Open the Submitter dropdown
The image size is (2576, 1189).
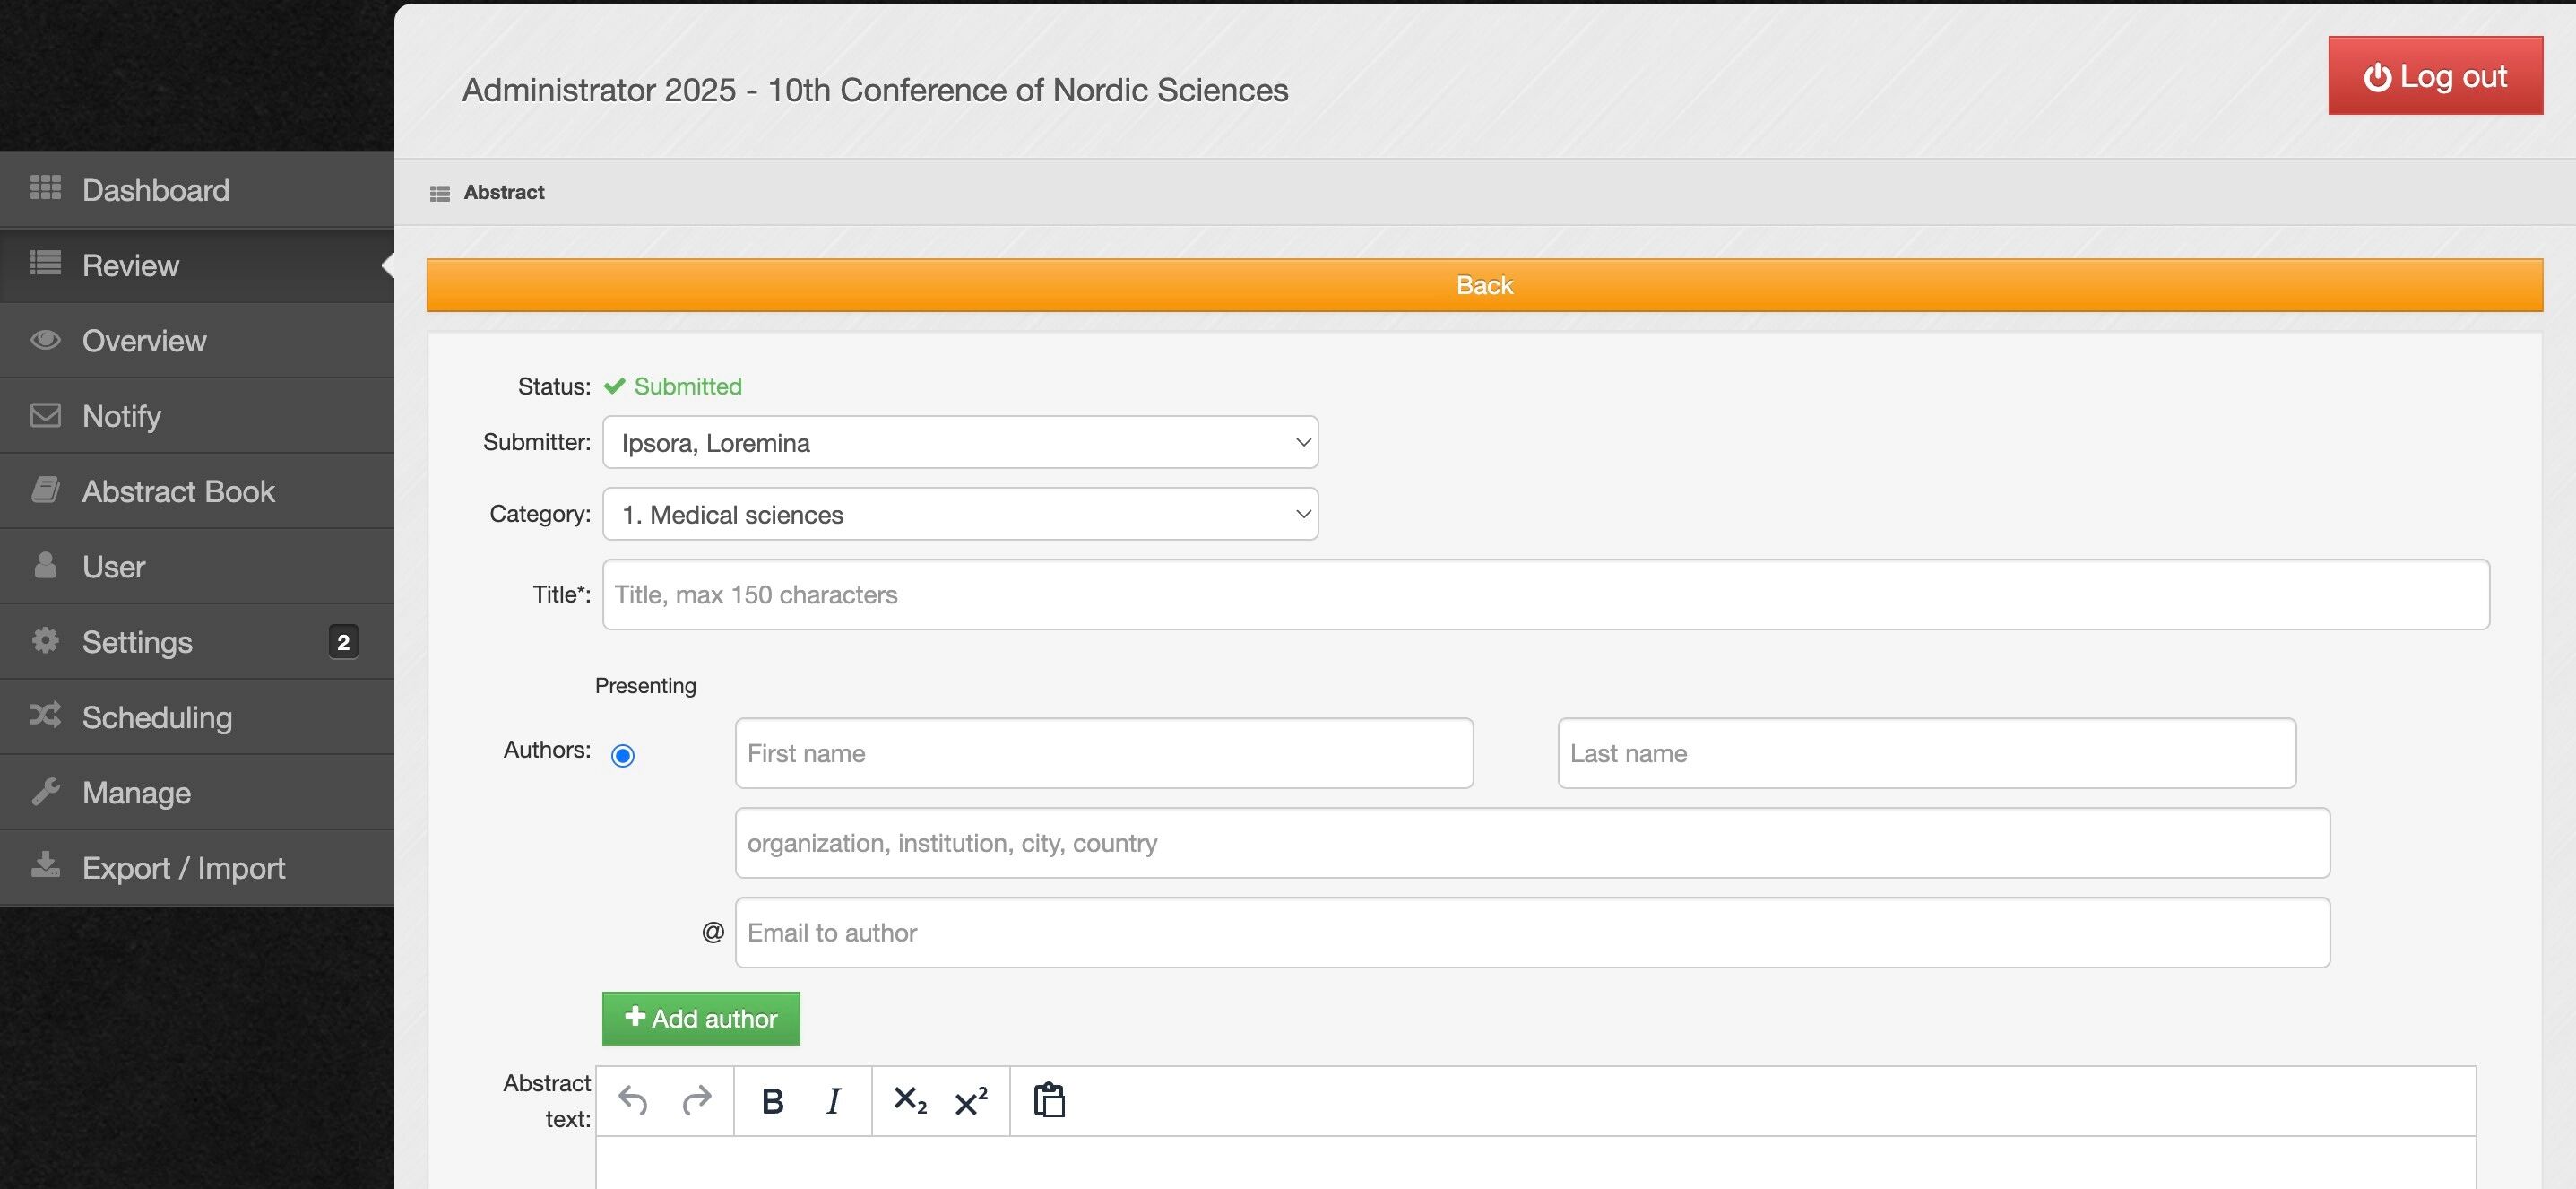(960, 442)
